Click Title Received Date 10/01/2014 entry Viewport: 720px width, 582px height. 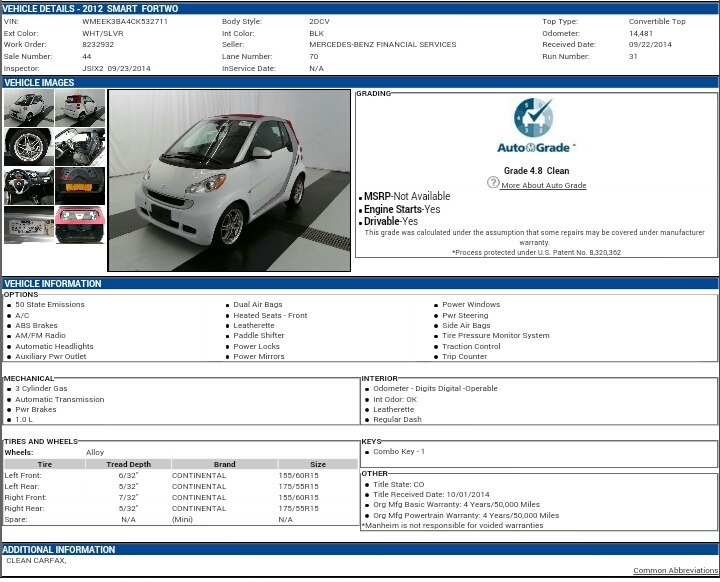[x=431, y=494]
